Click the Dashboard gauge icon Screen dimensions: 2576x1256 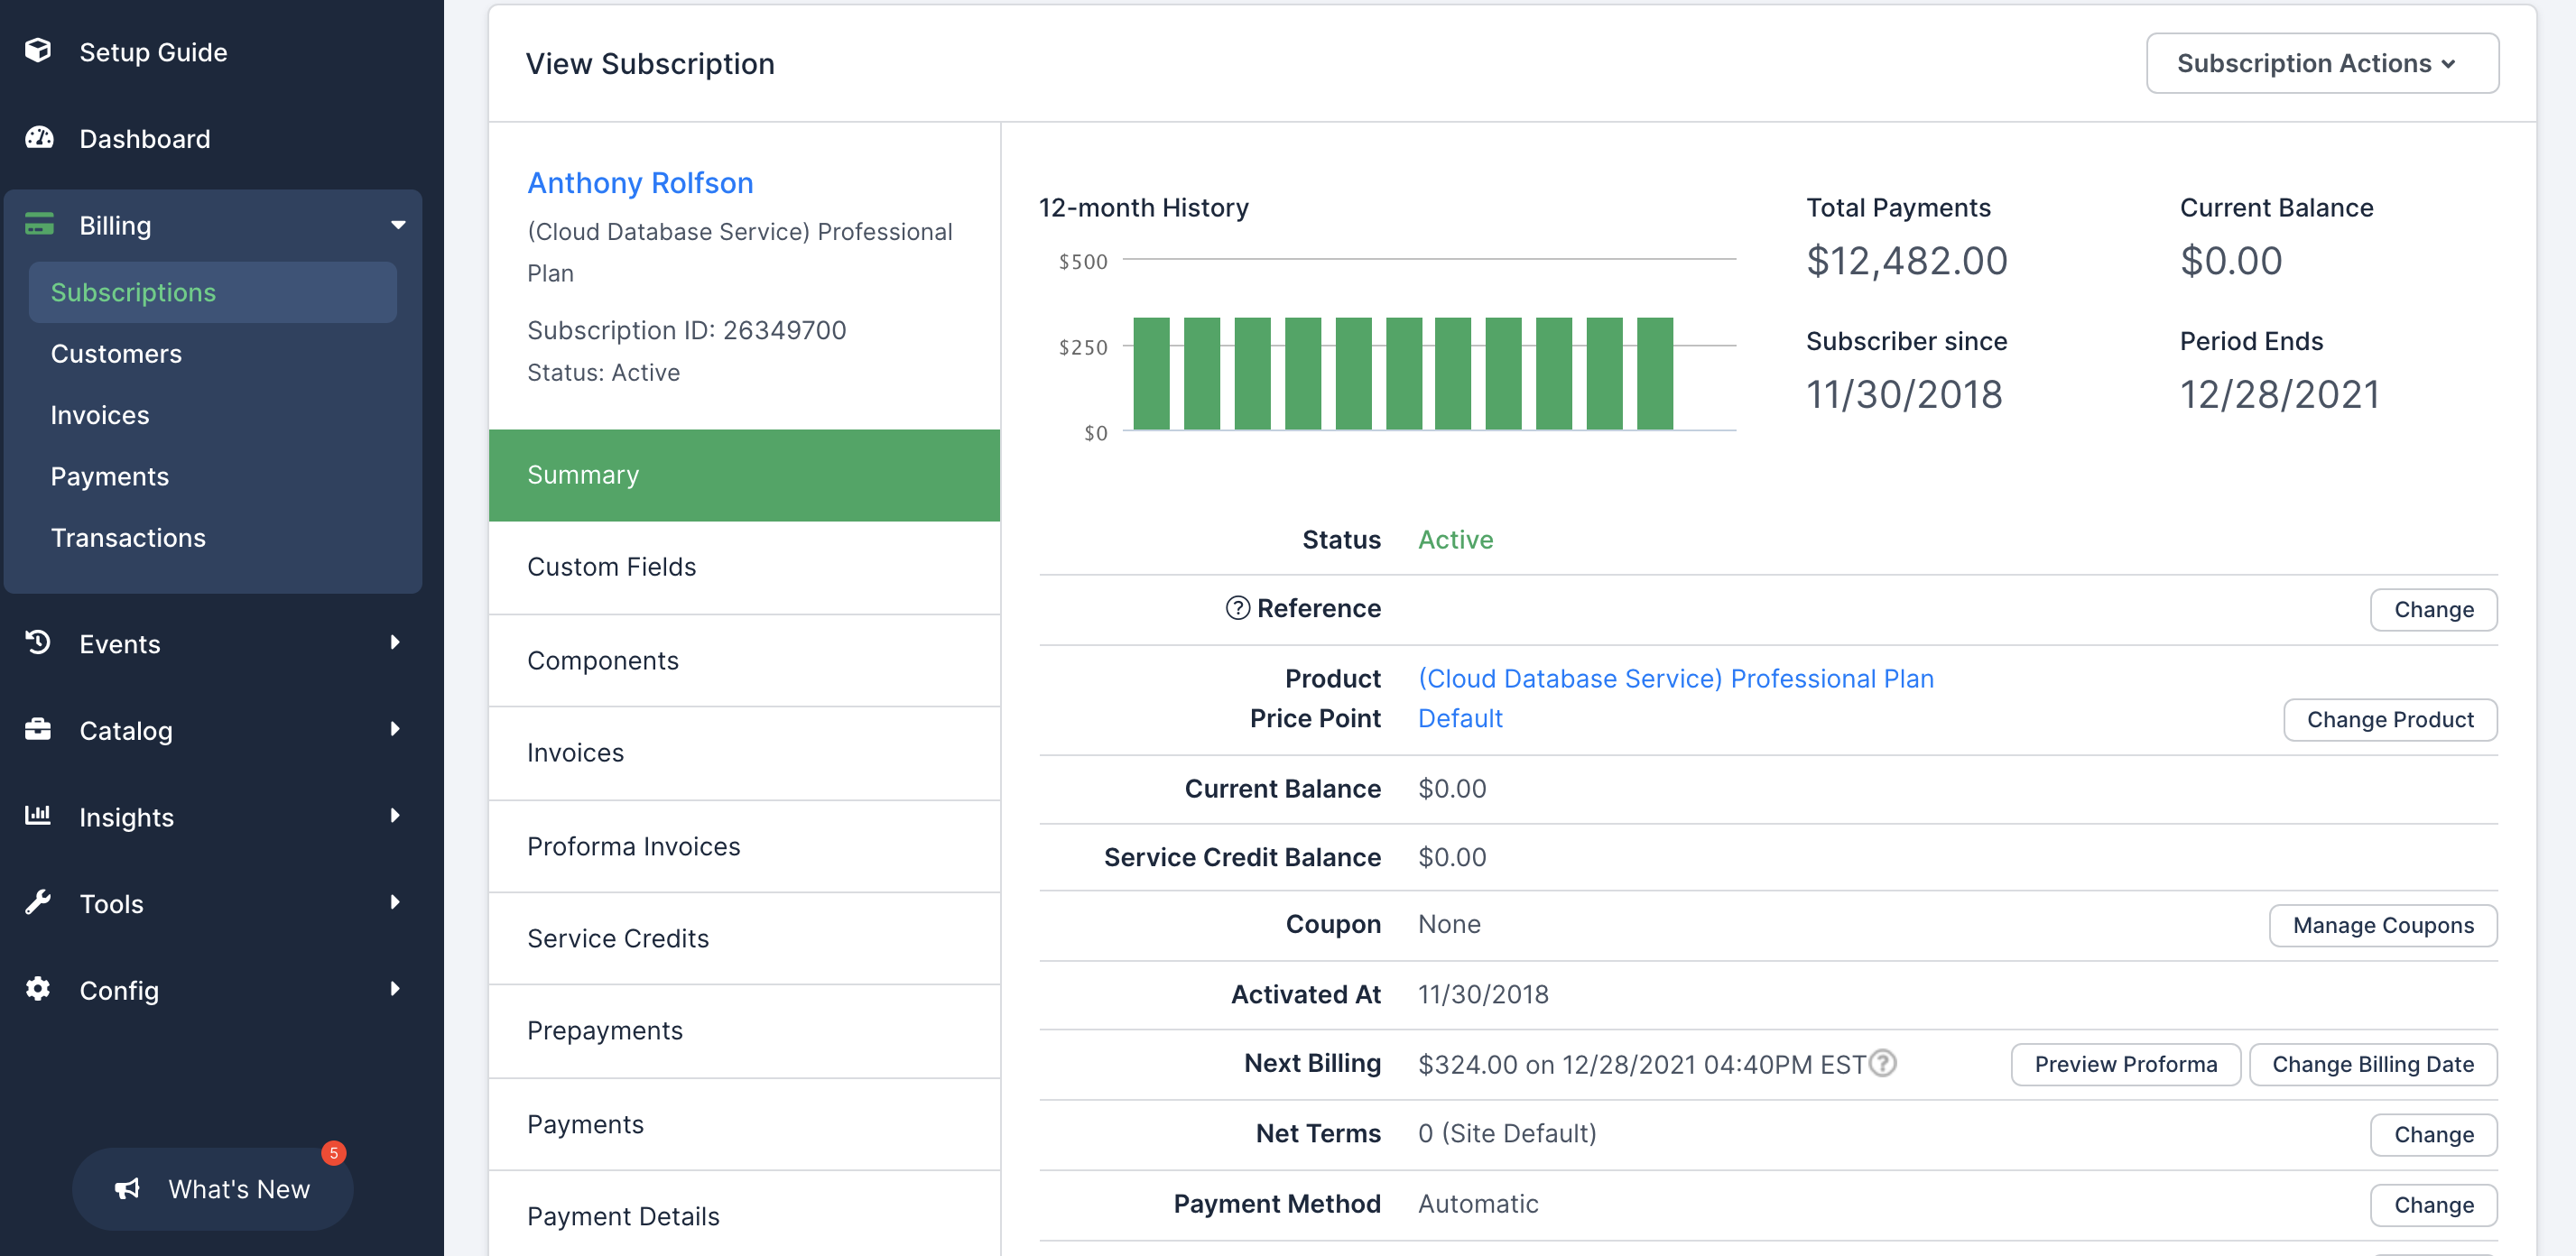tap(39, 138)
